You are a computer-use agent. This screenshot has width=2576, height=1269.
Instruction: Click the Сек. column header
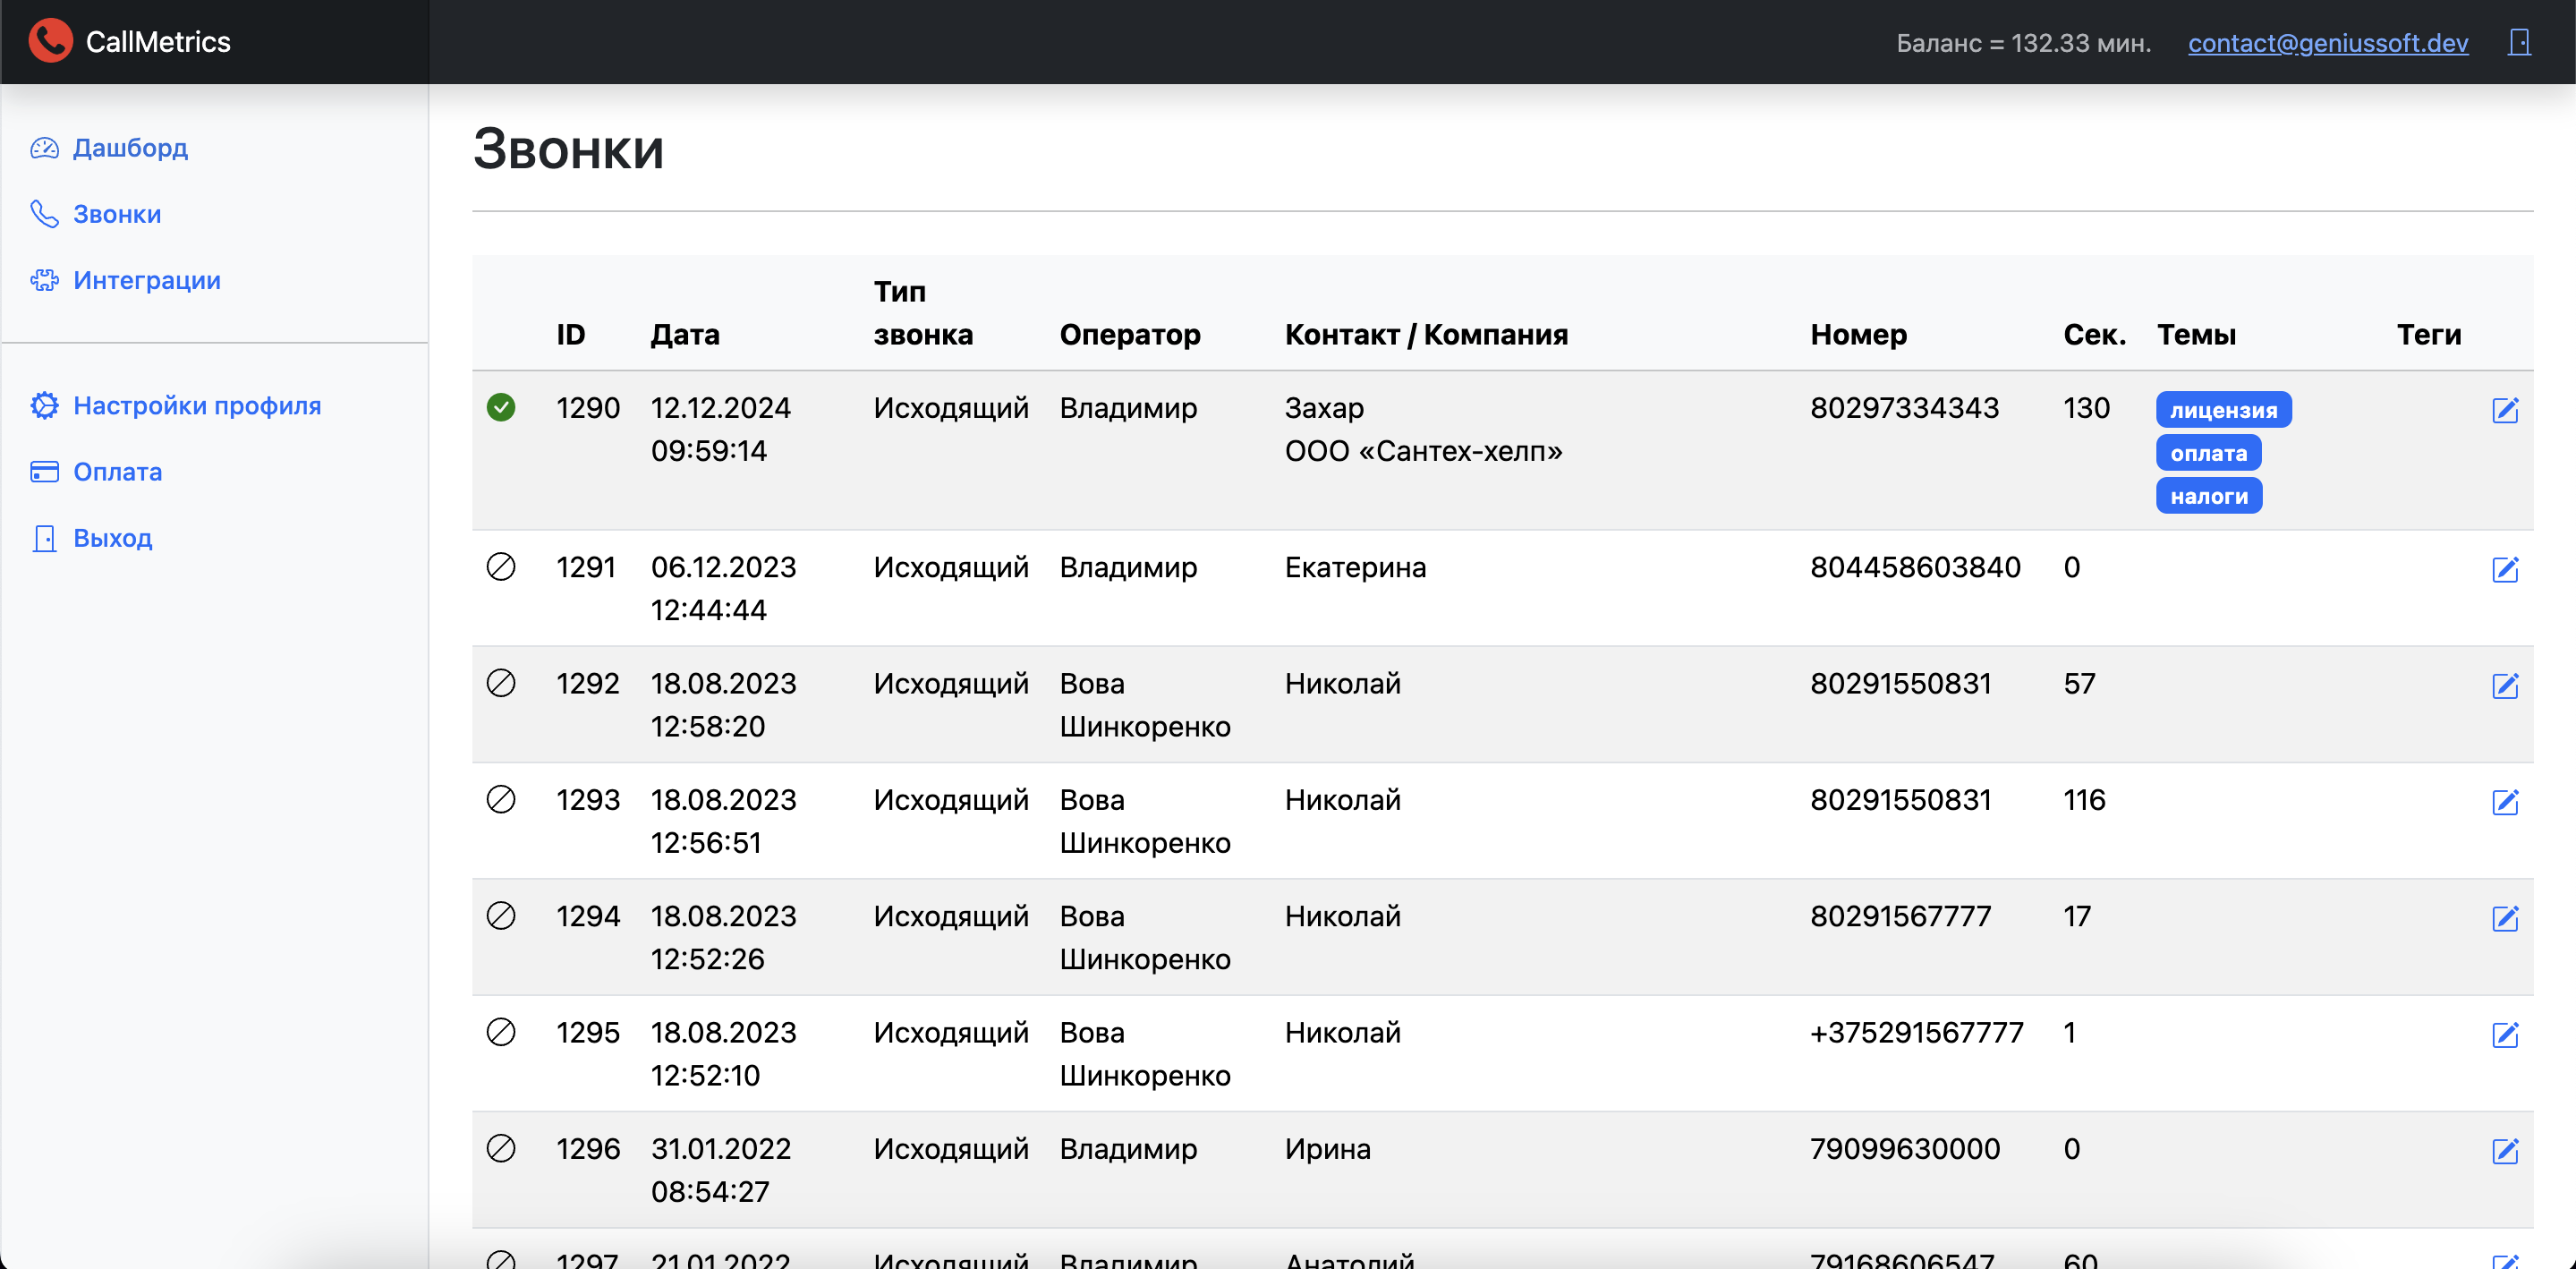[2095, 334]
